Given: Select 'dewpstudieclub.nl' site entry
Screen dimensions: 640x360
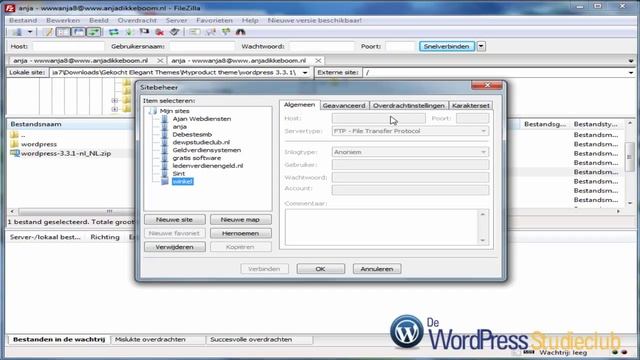Looking at the screenshot, I should [201, 142].
